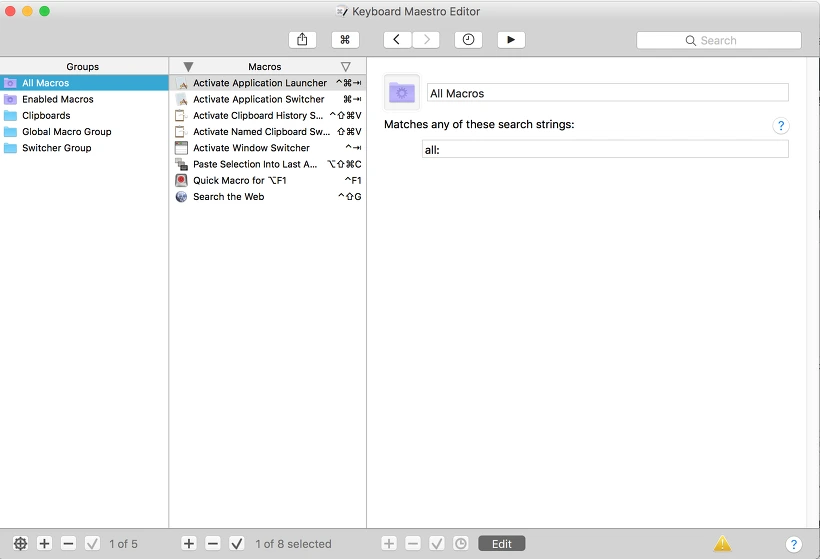Select Activate Named Clipboard Switcher macro
820x559 pixels.
pos(268,131)
